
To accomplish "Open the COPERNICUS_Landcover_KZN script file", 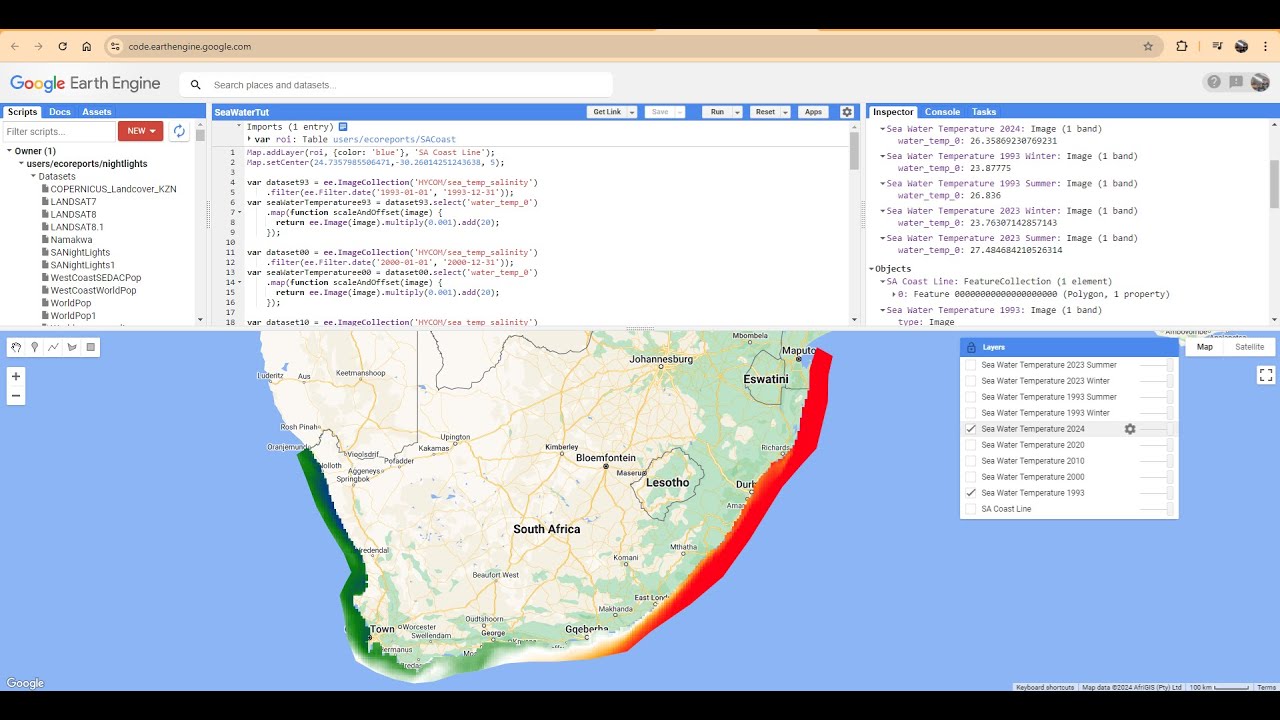I will click(113, 189).
